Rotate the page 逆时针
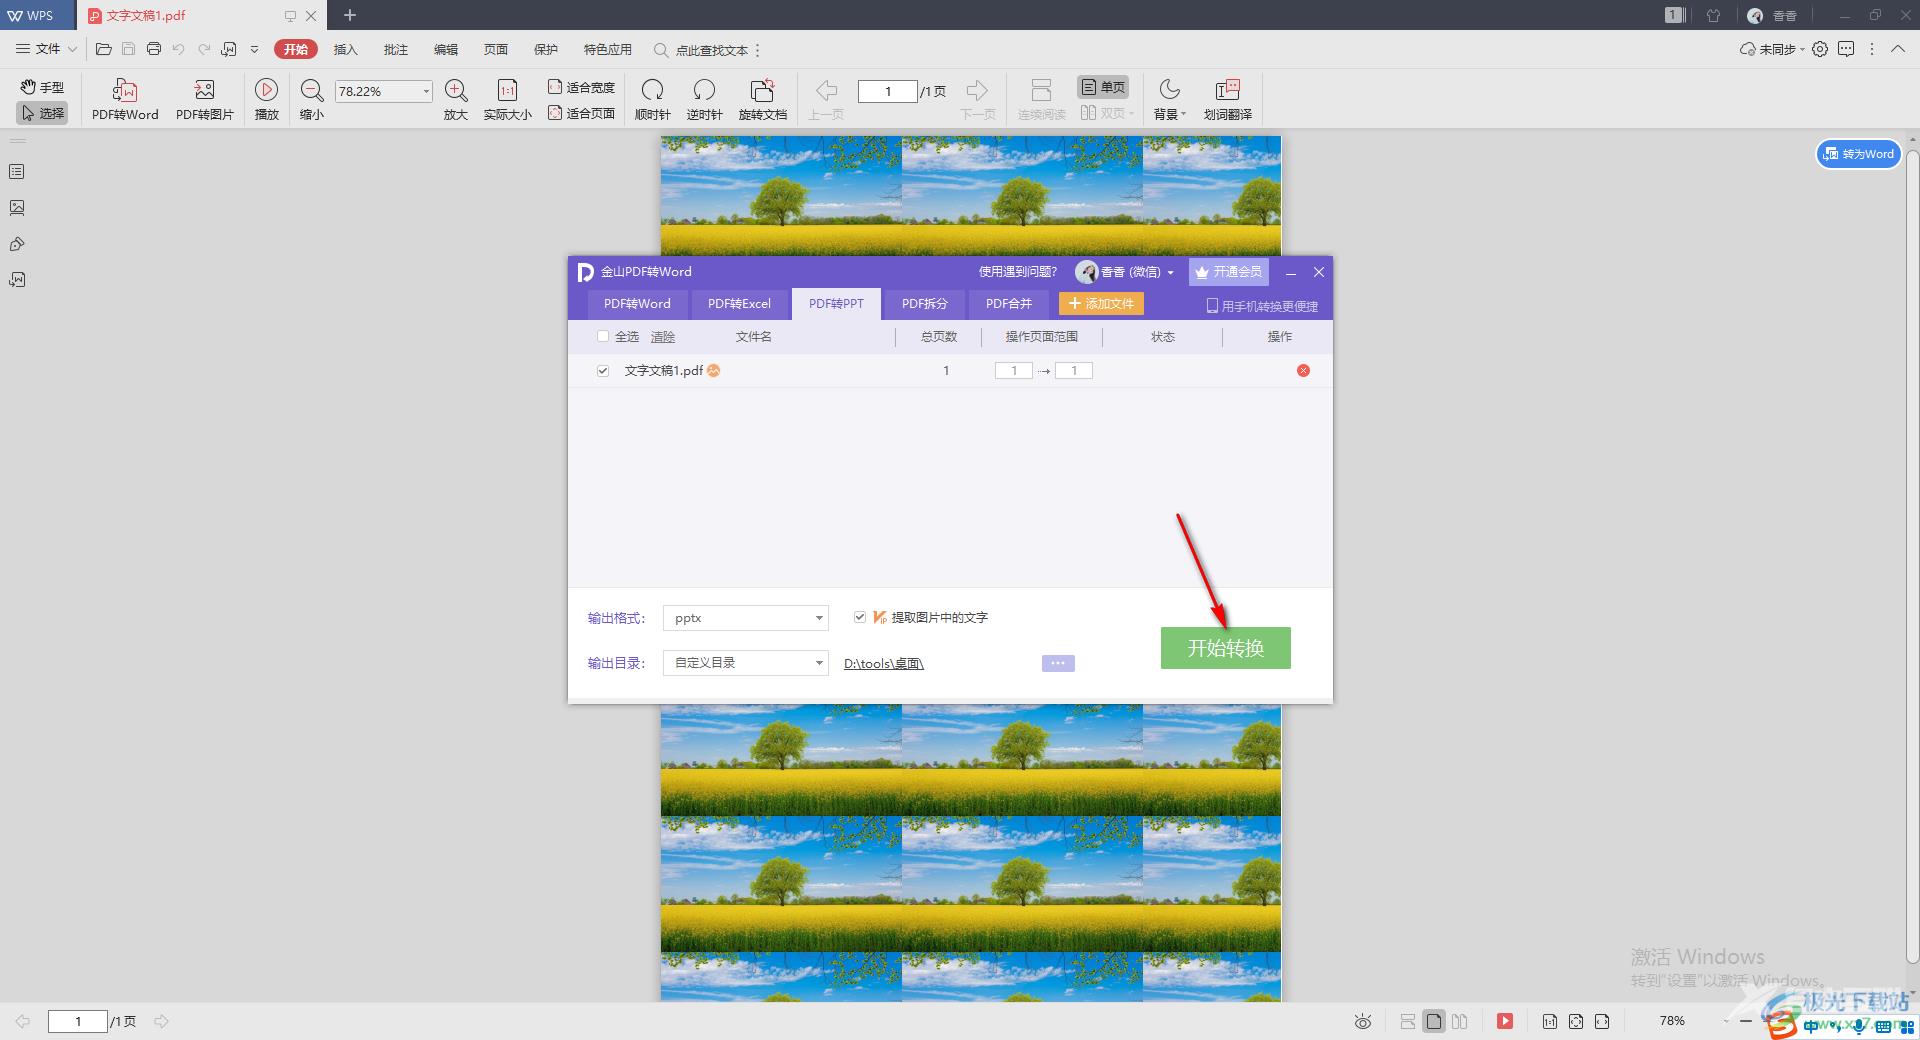The image size is (1920, 1040). pos(704,99)
